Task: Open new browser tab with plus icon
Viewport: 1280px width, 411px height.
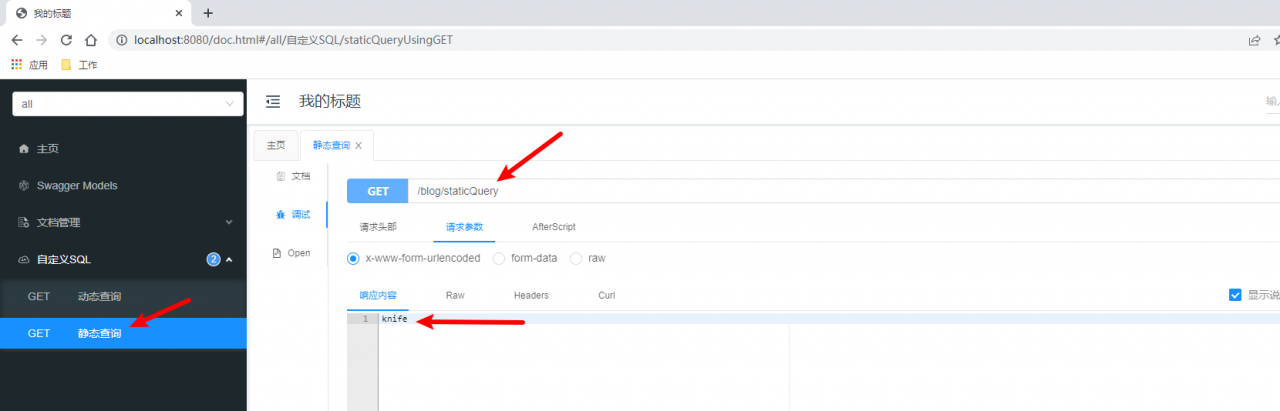Action: click(x=208, y=13)
